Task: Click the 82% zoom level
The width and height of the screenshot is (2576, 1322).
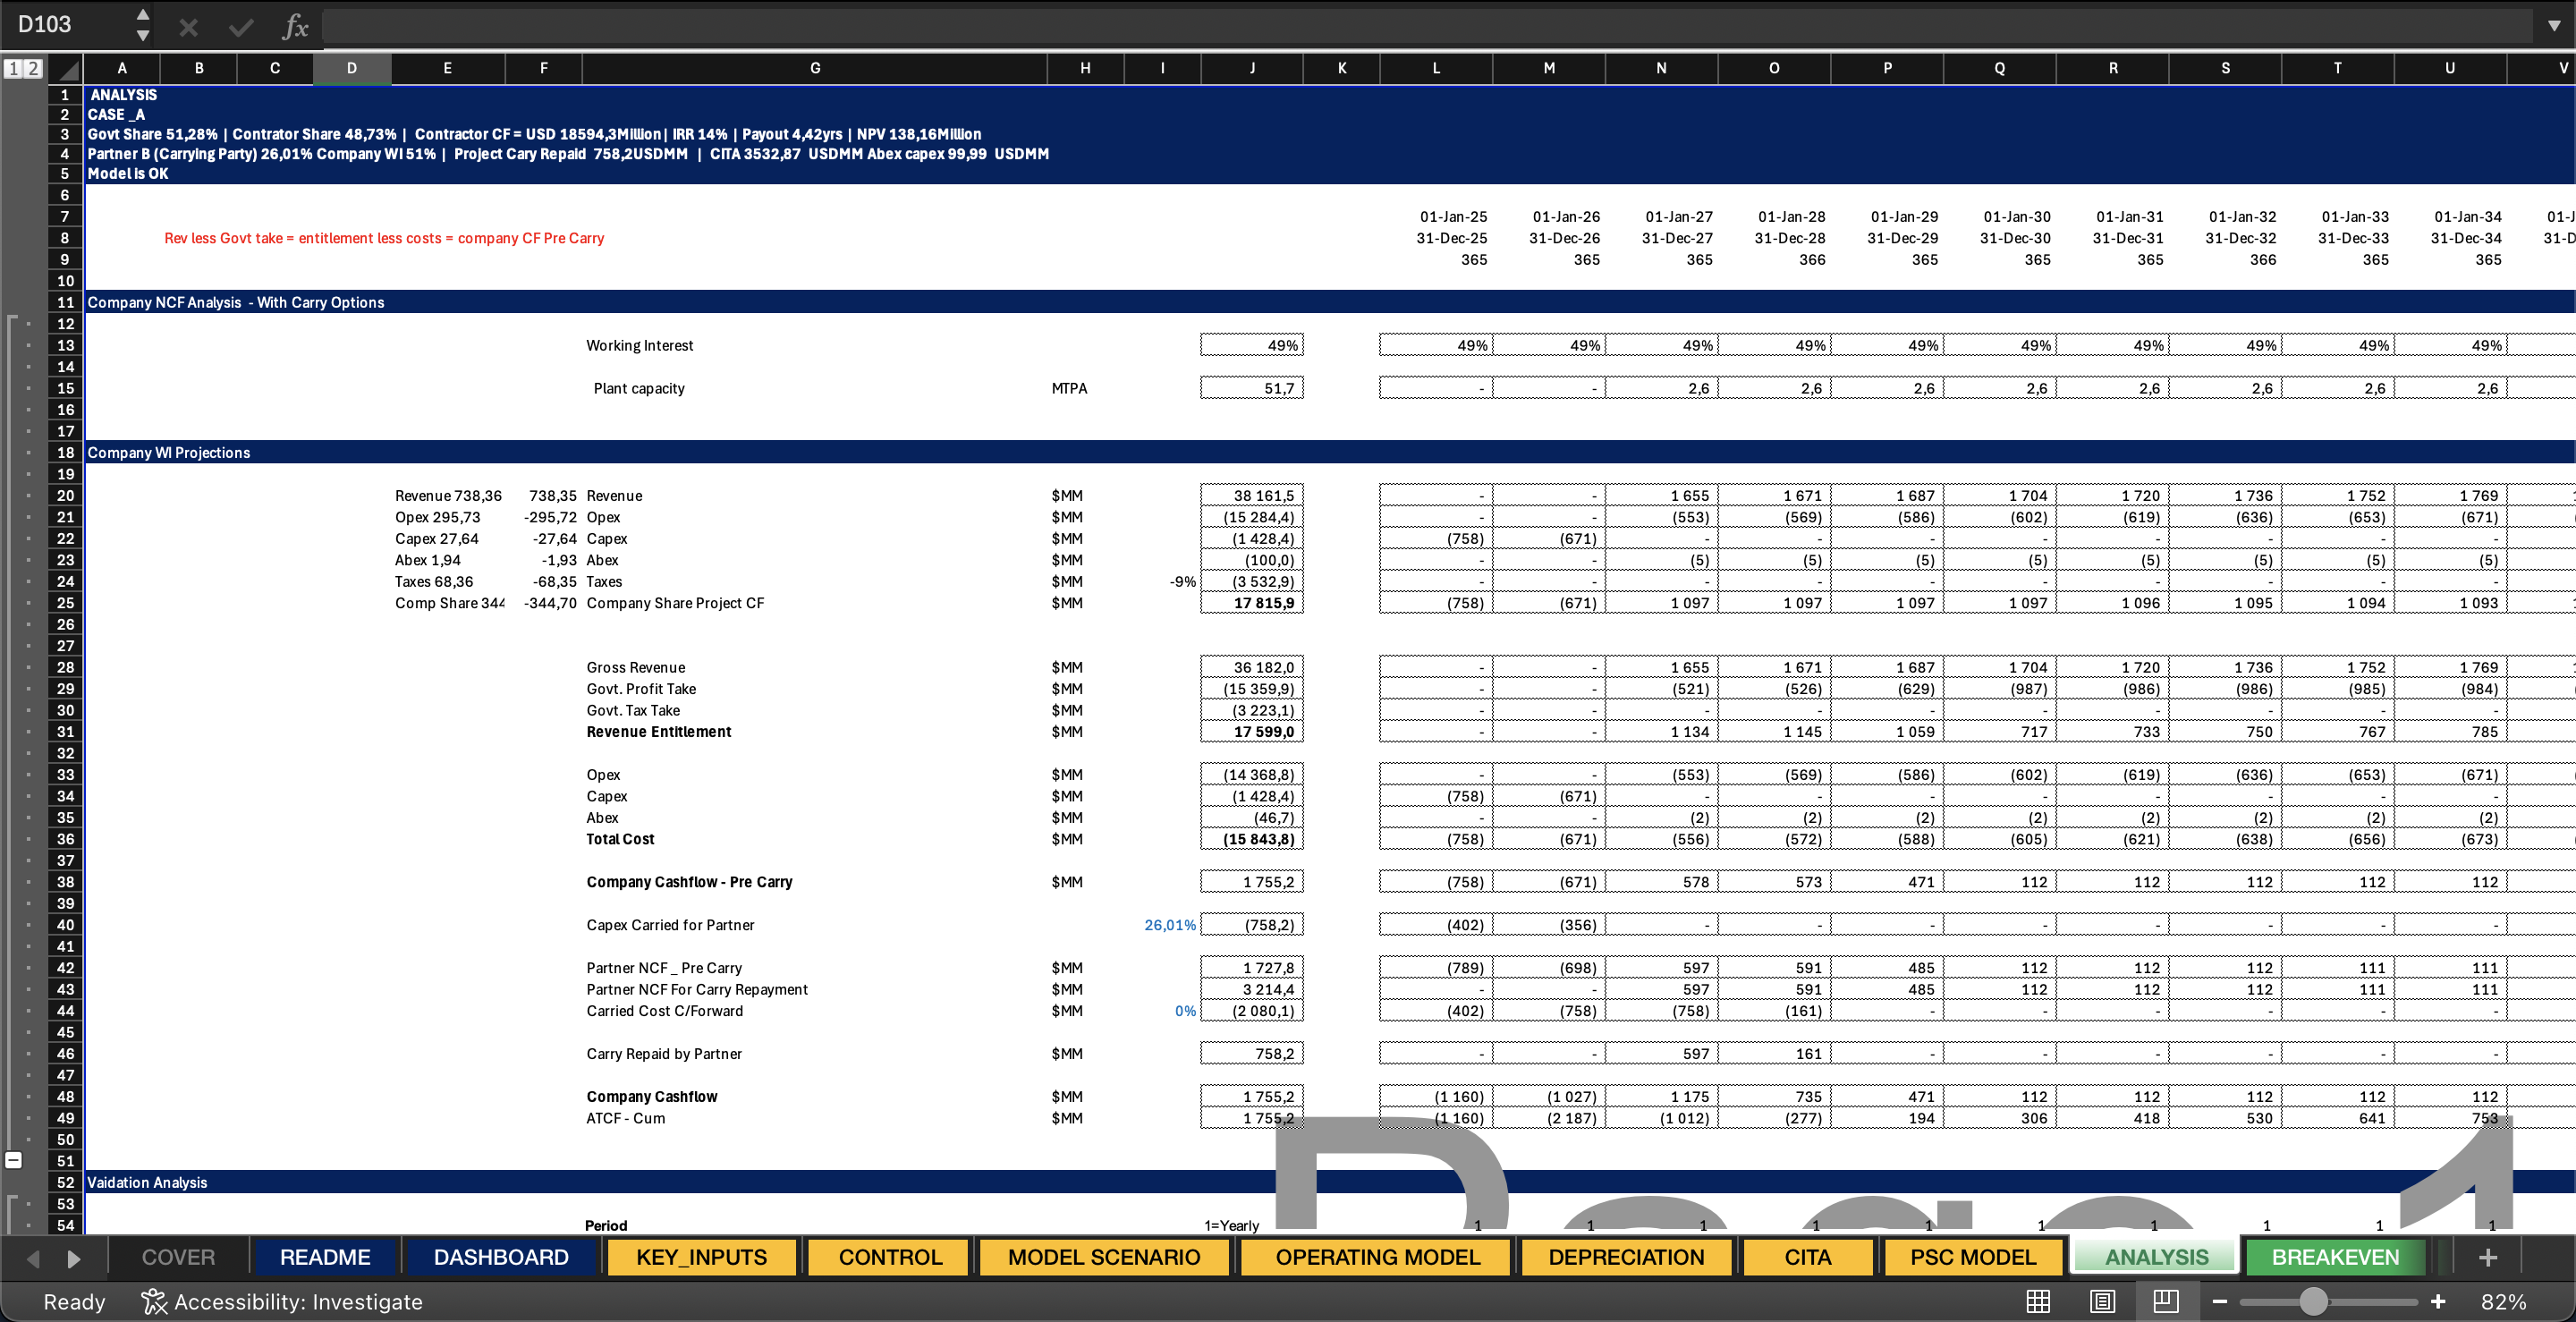Action: pyautogui.click(x=2503, y=1301)
